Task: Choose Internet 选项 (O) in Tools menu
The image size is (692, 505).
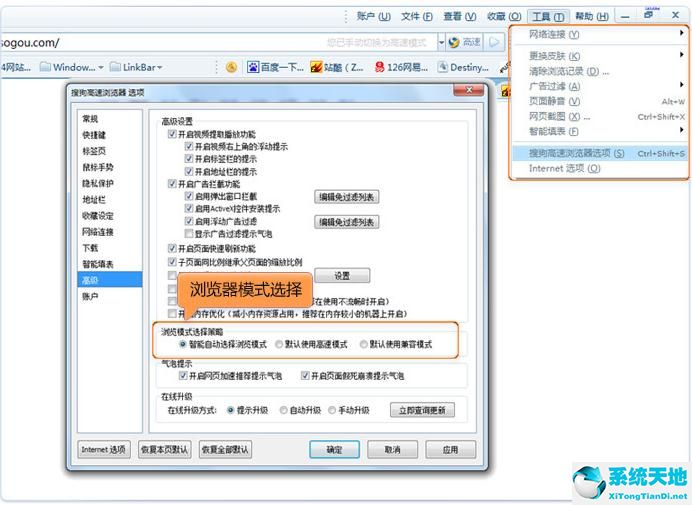Action: pyautogui.click(x=598, y=168)
